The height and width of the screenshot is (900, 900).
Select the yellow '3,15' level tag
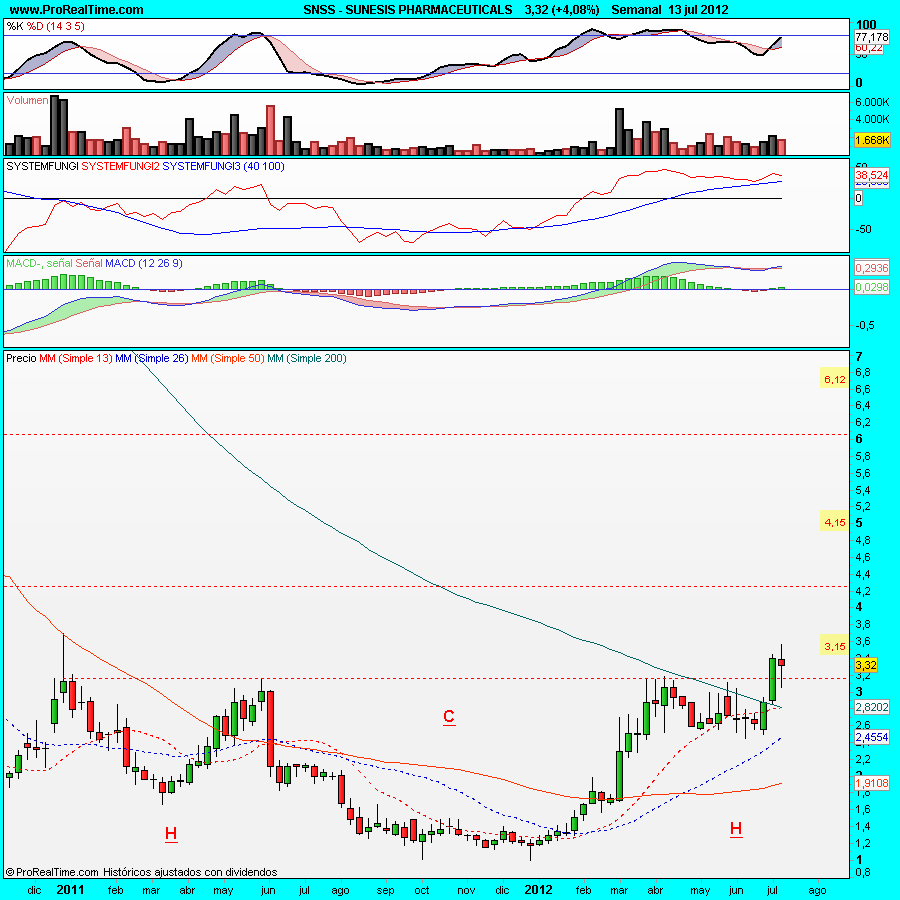(835, 647)
